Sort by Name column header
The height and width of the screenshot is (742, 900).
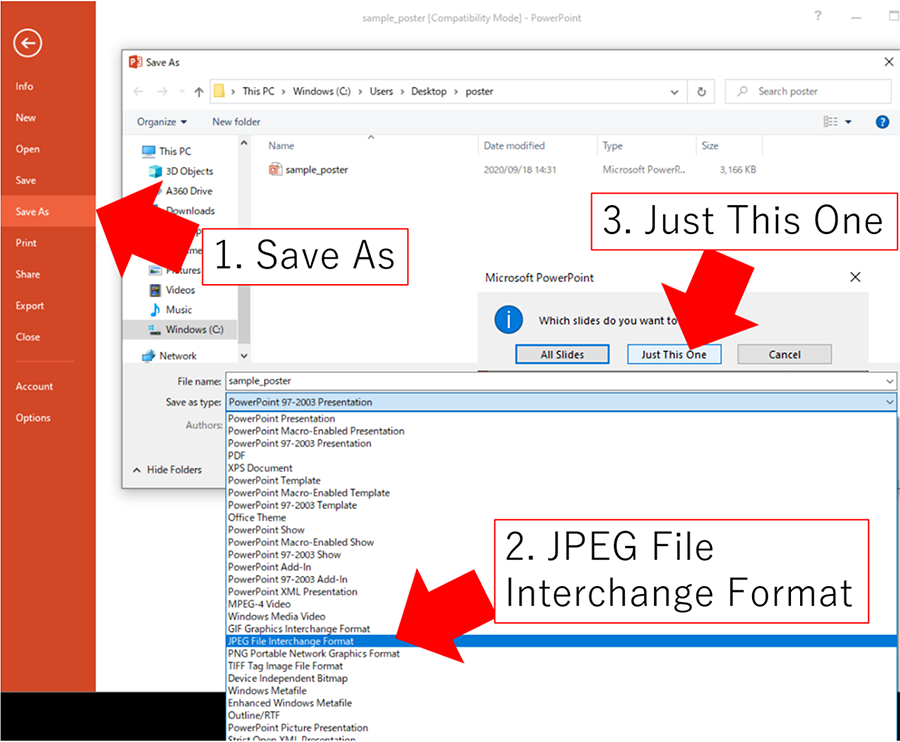click(281, 146)
